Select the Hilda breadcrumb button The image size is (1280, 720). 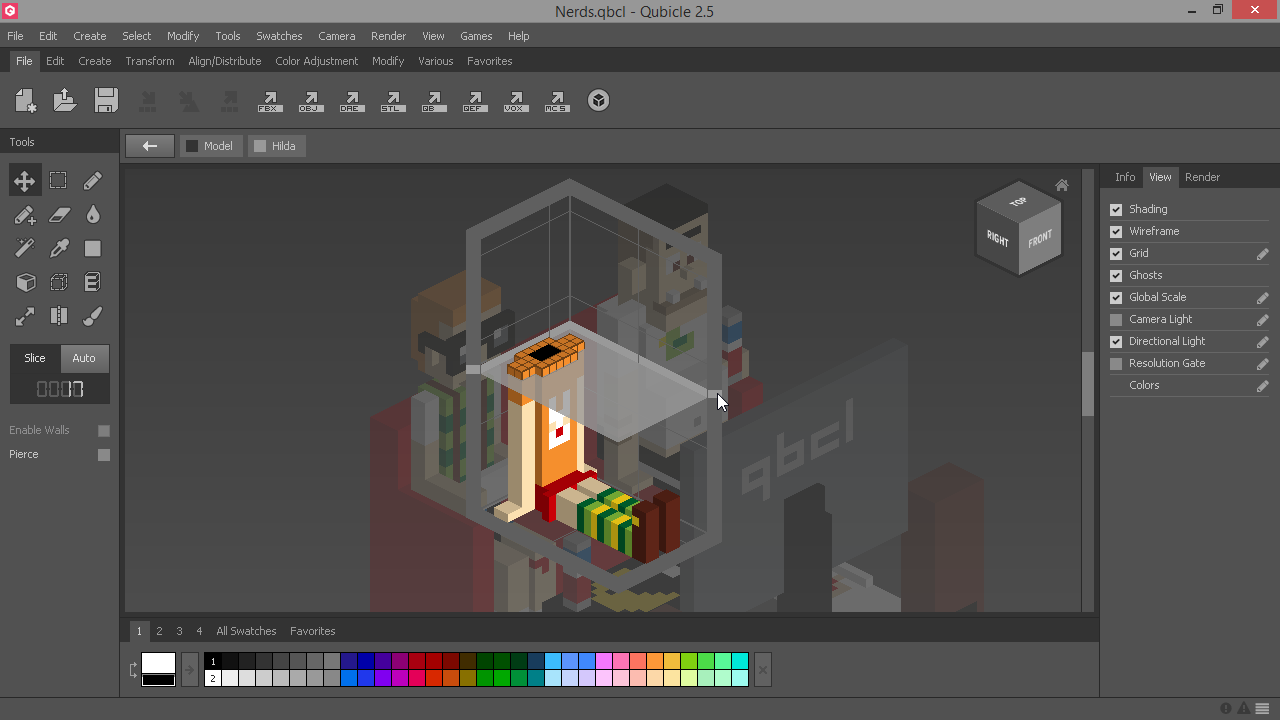click(277, 146)
